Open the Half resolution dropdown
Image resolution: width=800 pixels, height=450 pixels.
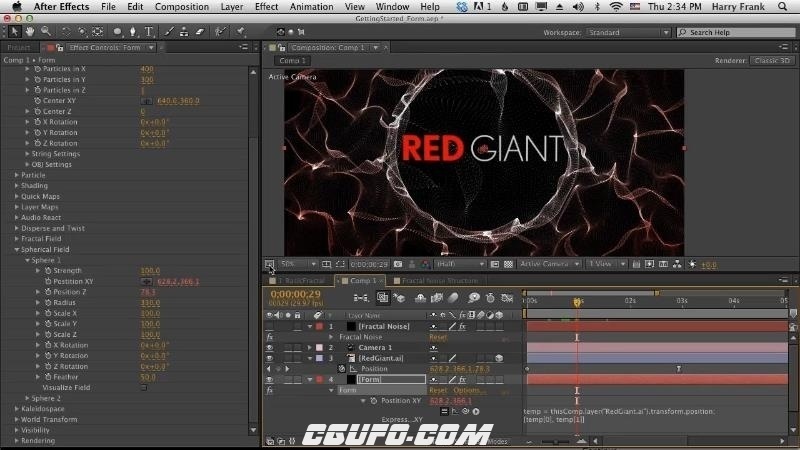click(x=460, y=264)
